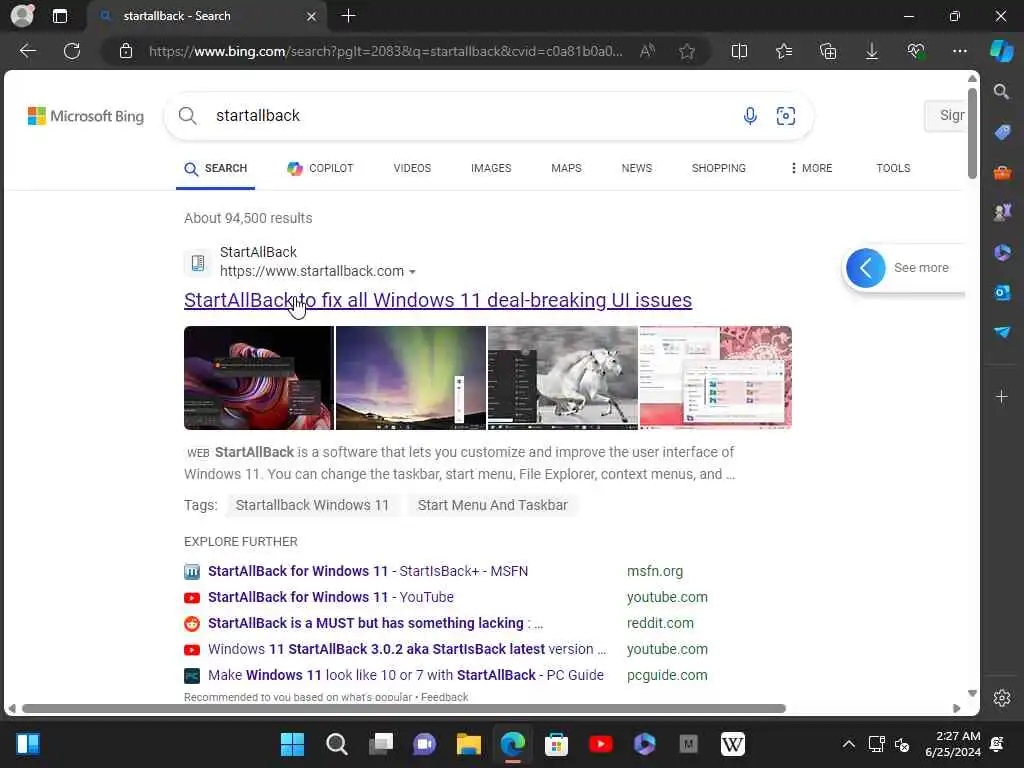Open File Explorer from taskbar
Screen dimensions: 1024x768
point(468,744)
